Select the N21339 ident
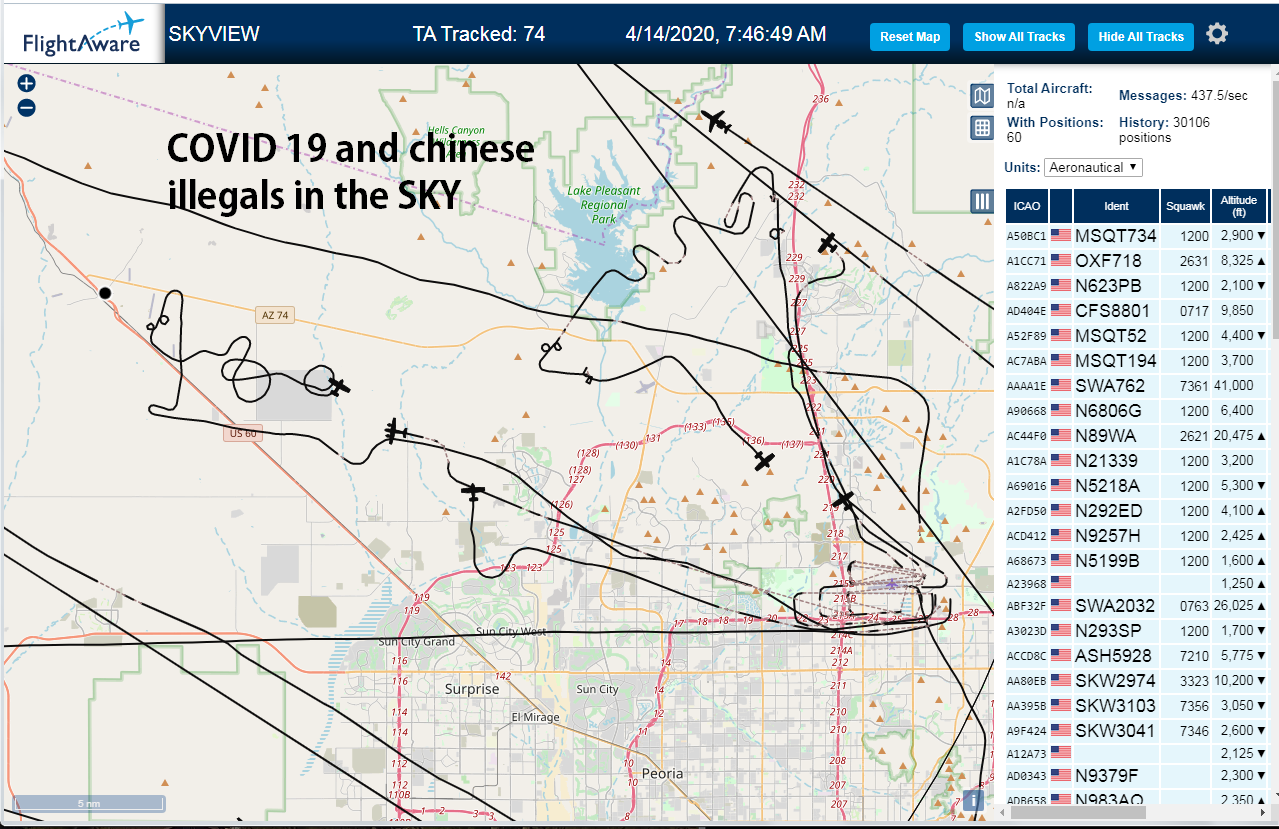The width and height of the screenshot is (1279, 829). 1108,461
